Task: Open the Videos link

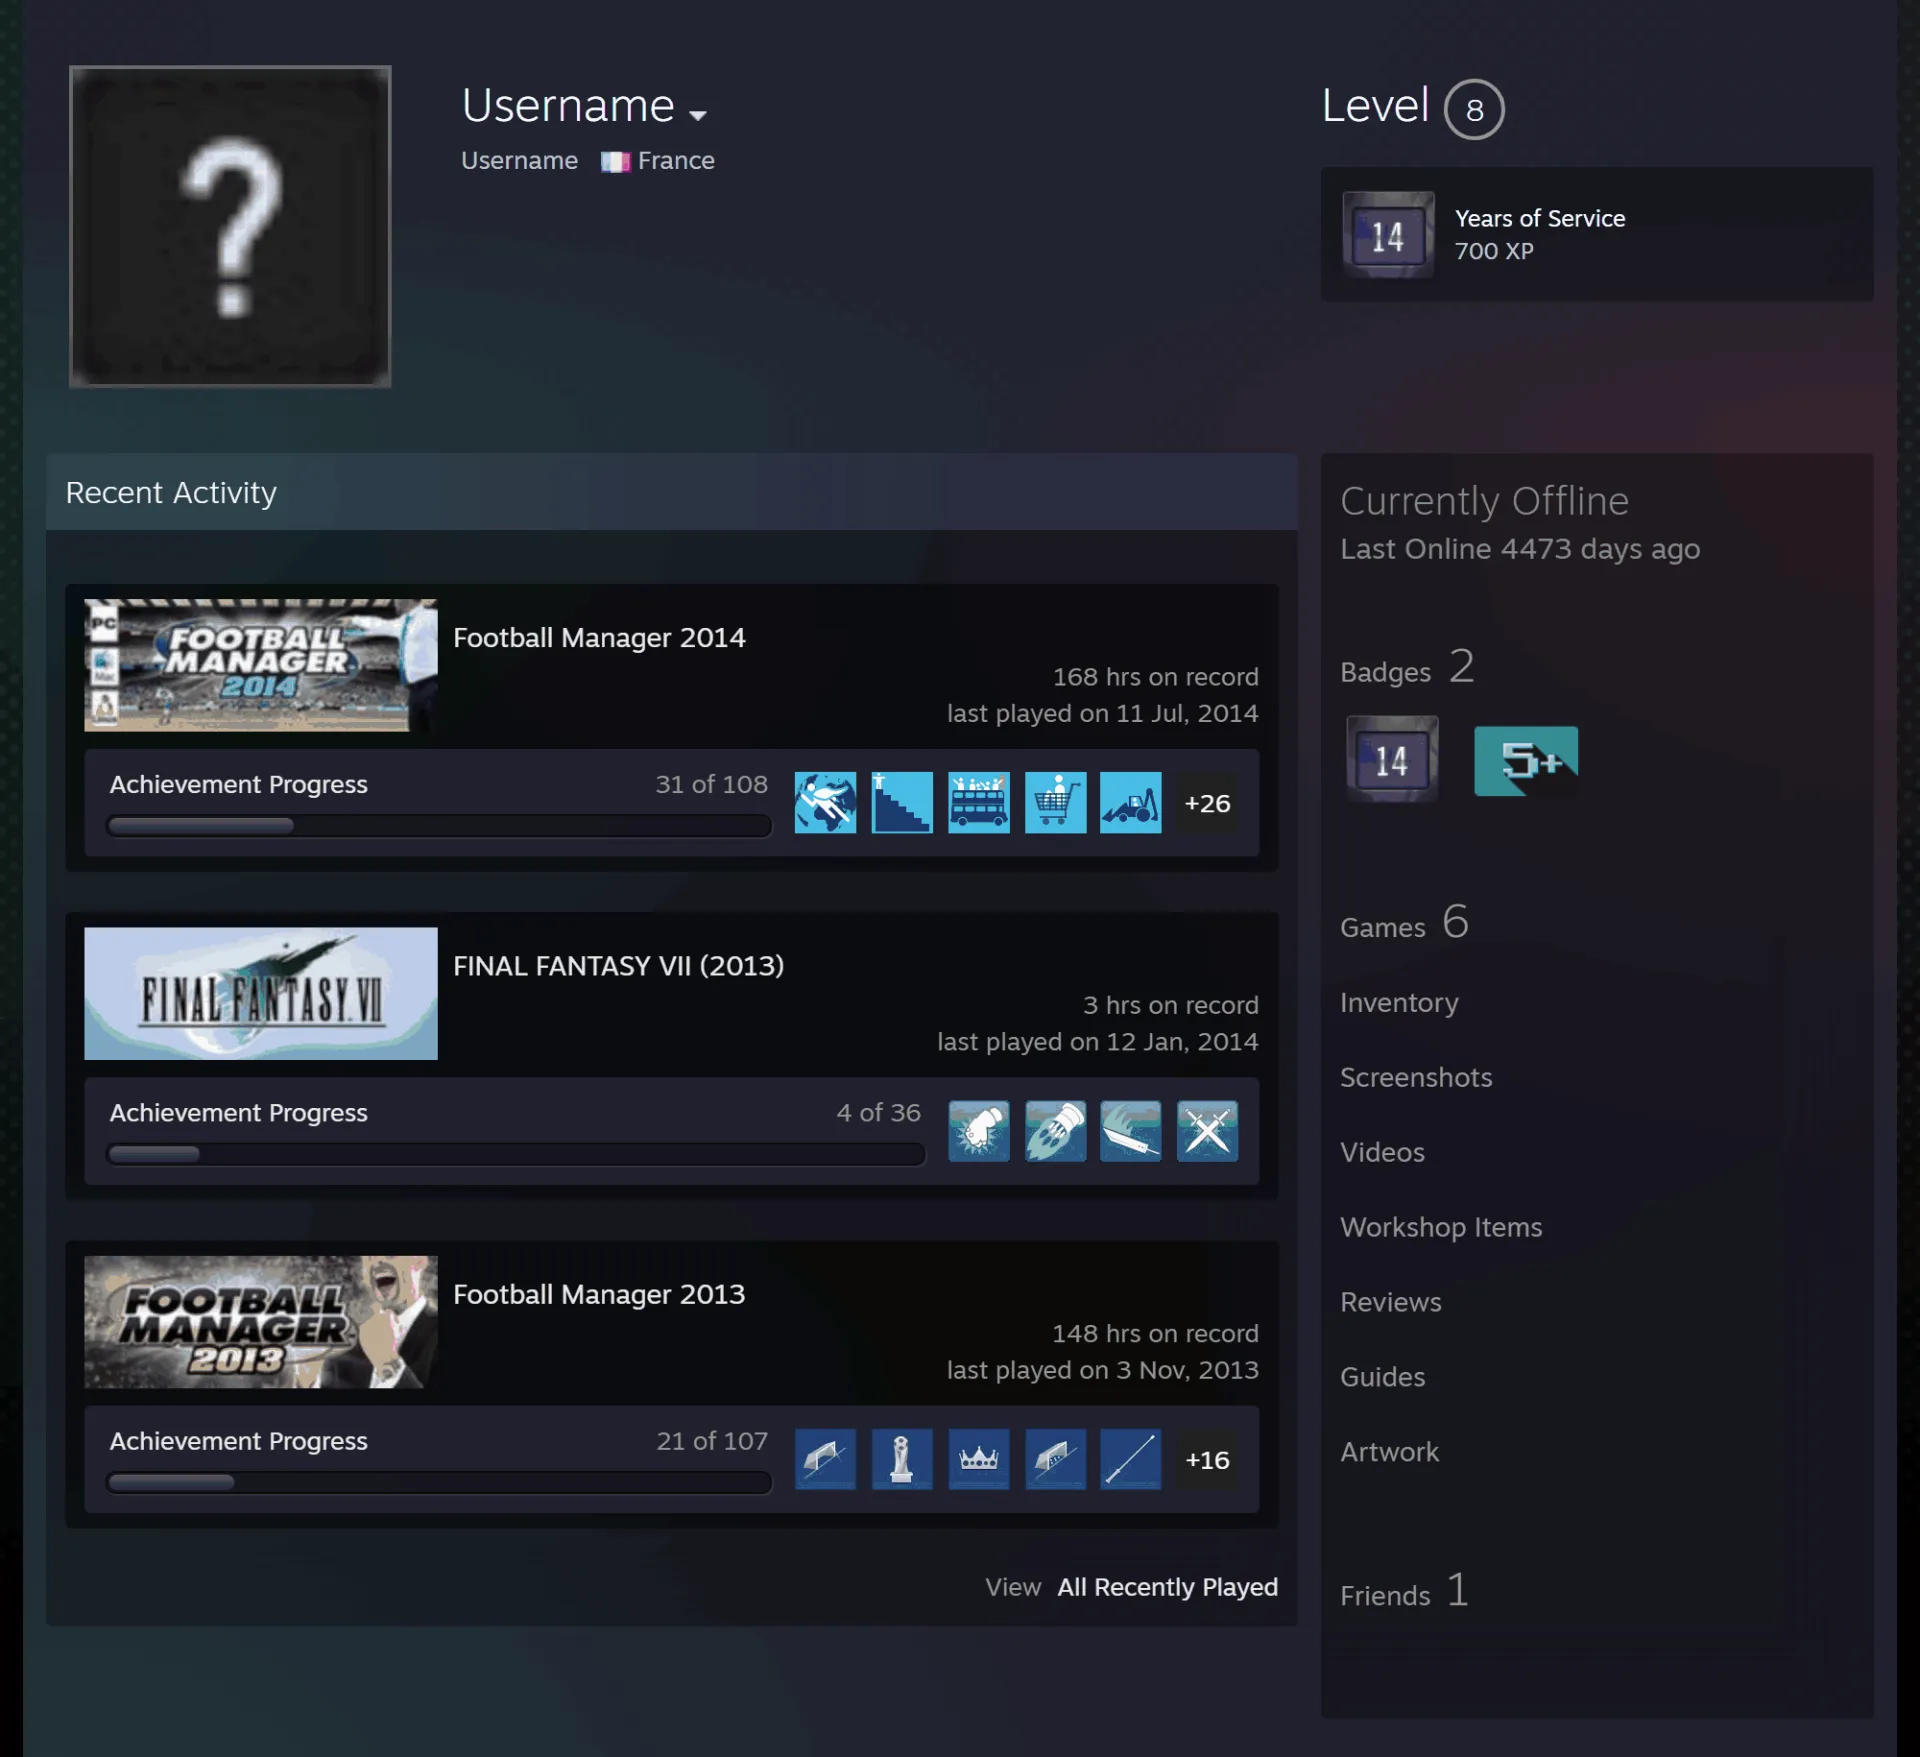Action: pyautogui.click(x=1382, y=1152)
